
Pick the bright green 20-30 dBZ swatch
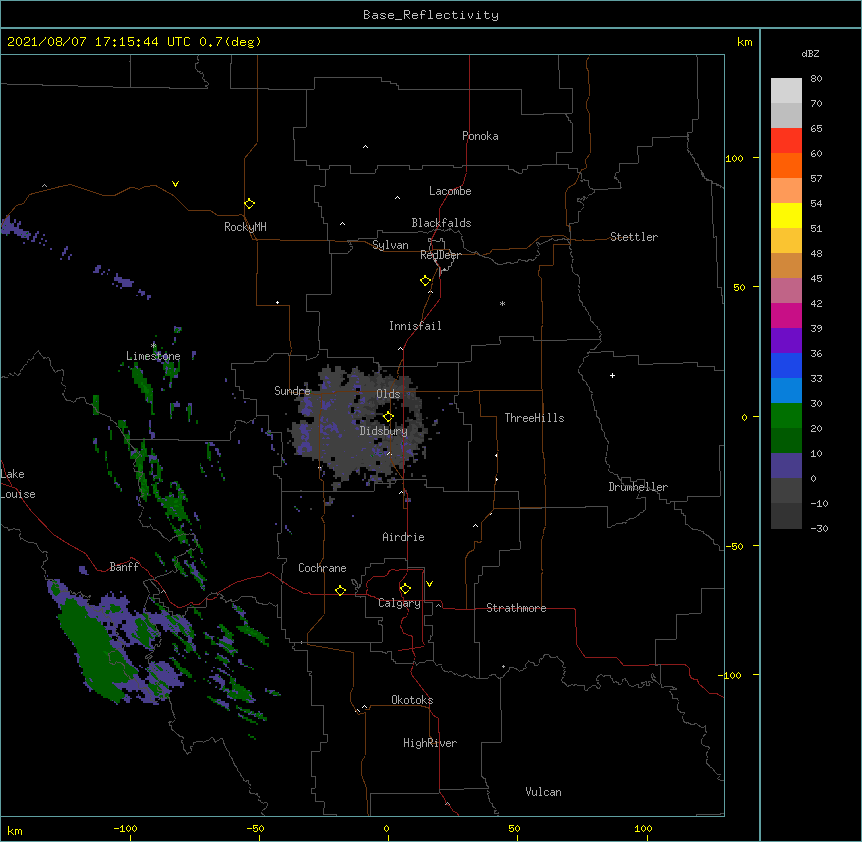786,416
